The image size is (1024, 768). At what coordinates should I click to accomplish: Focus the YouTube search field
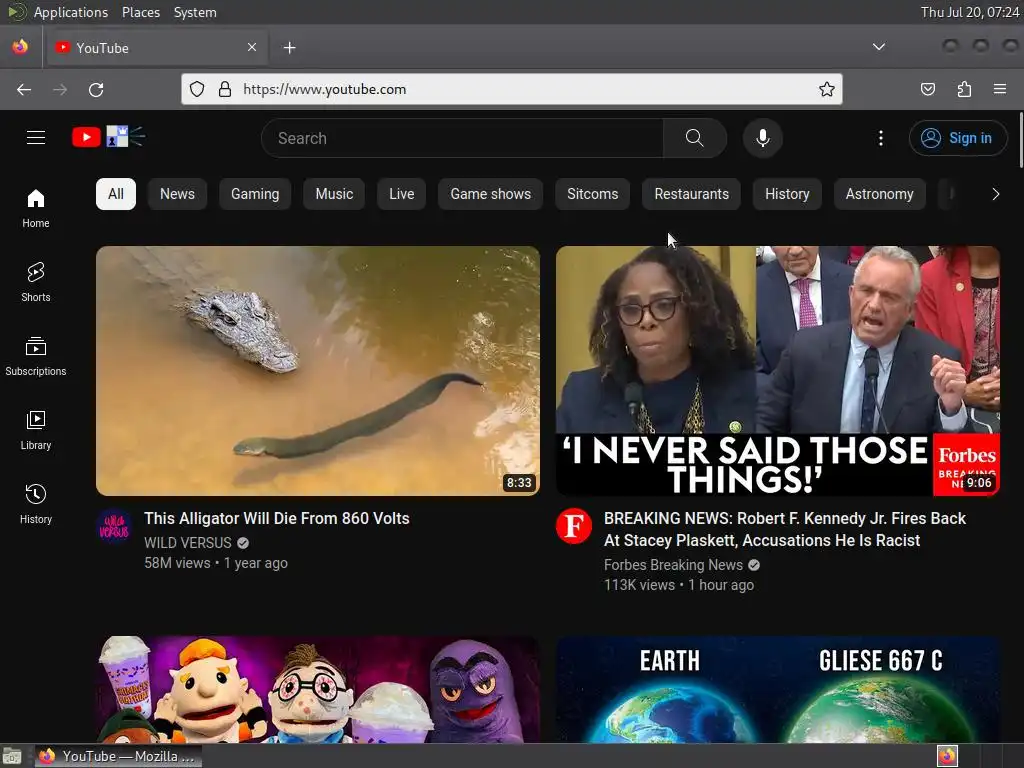pos(462,138)
